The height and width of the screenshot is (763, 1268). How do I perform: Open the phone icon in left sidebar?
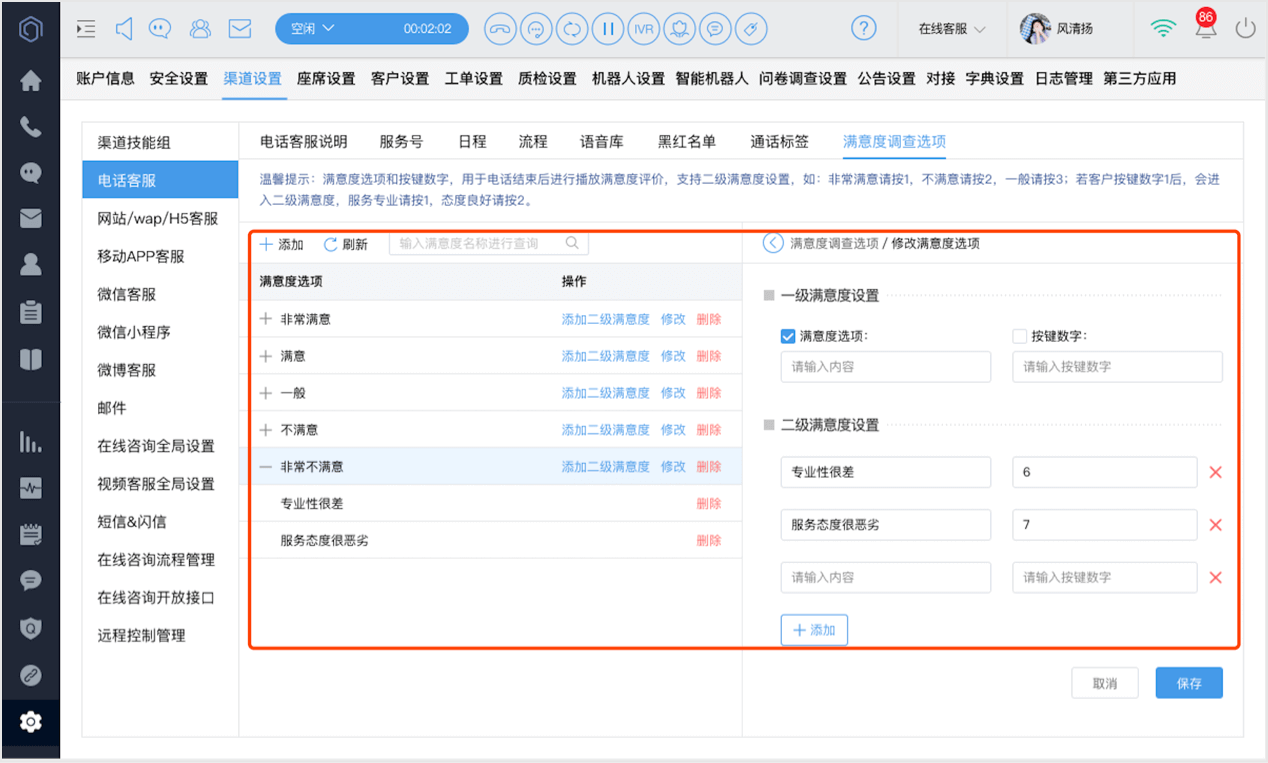tap(31, 127)
